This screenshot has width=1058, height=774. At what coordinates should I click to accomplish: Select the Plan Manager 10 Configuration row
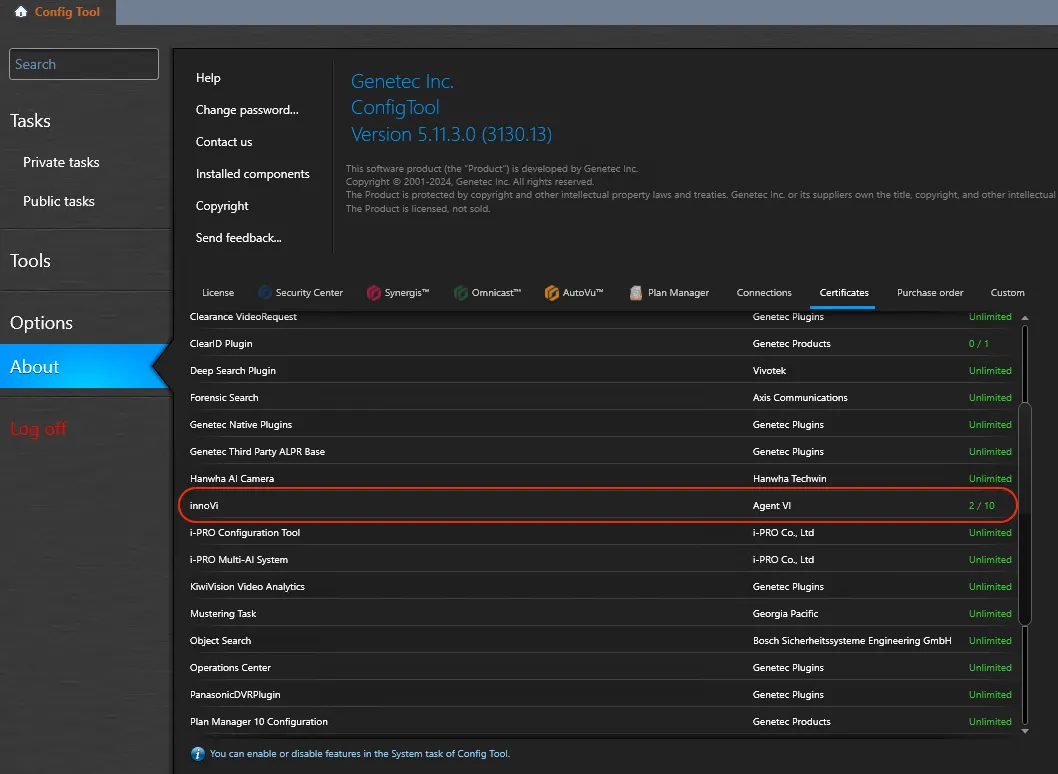601,721
